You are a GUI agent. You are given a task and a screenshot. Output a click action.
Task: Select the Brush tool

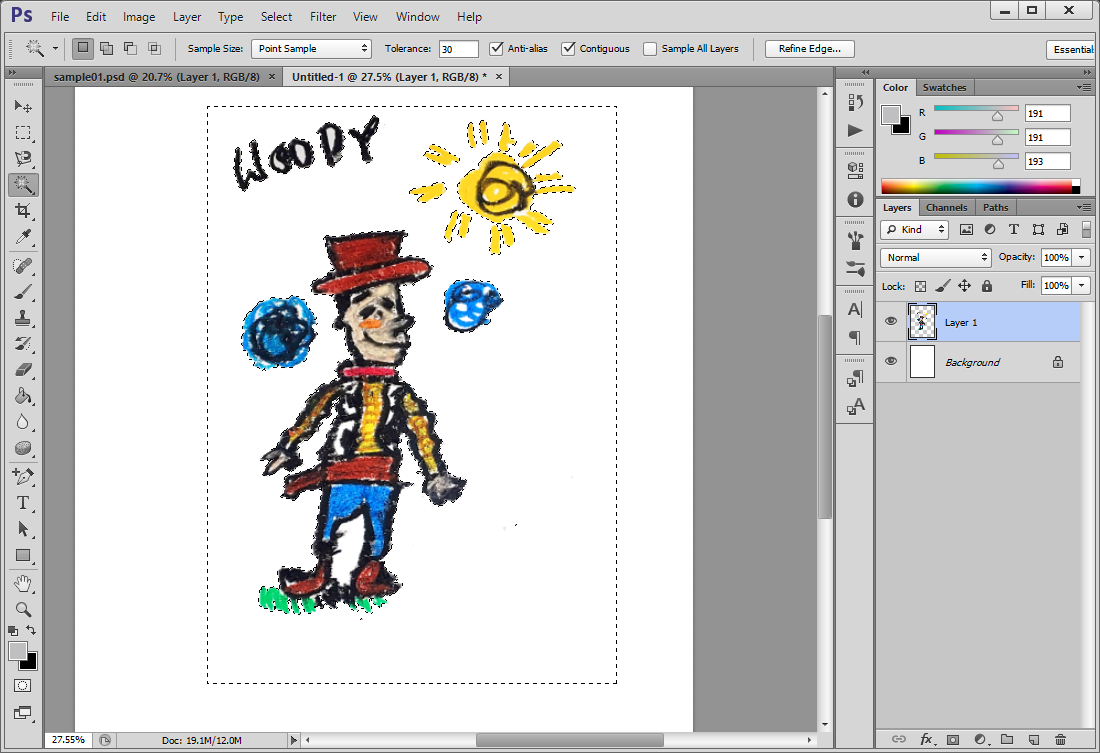click(x=23, y=292)
